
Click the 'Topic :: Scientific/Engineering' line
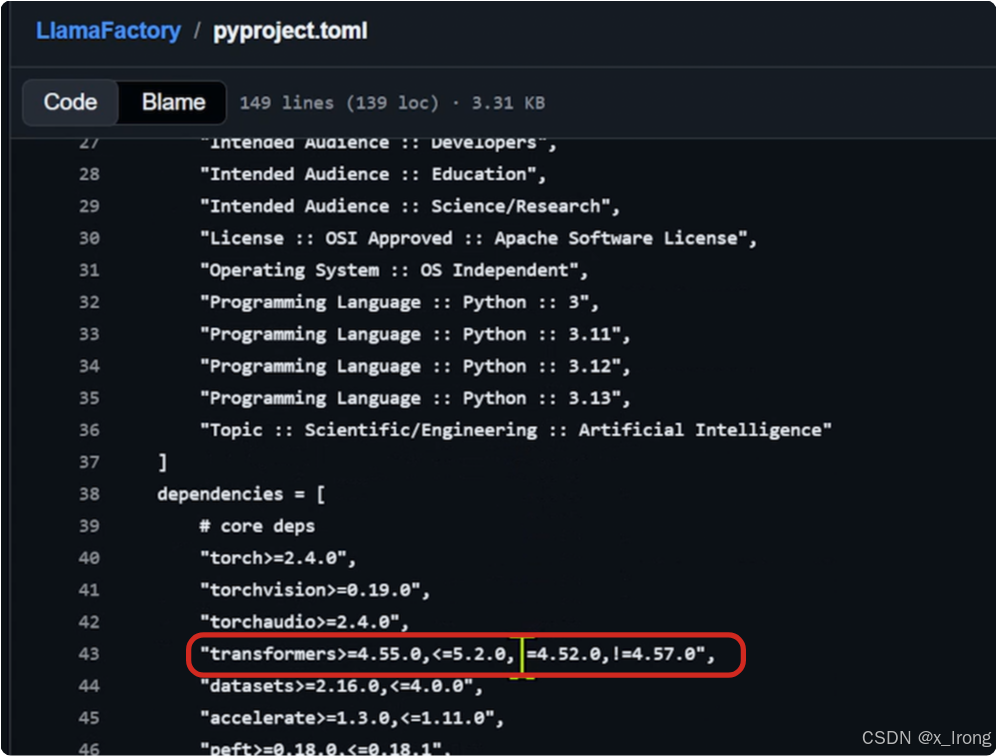point(516,431)
